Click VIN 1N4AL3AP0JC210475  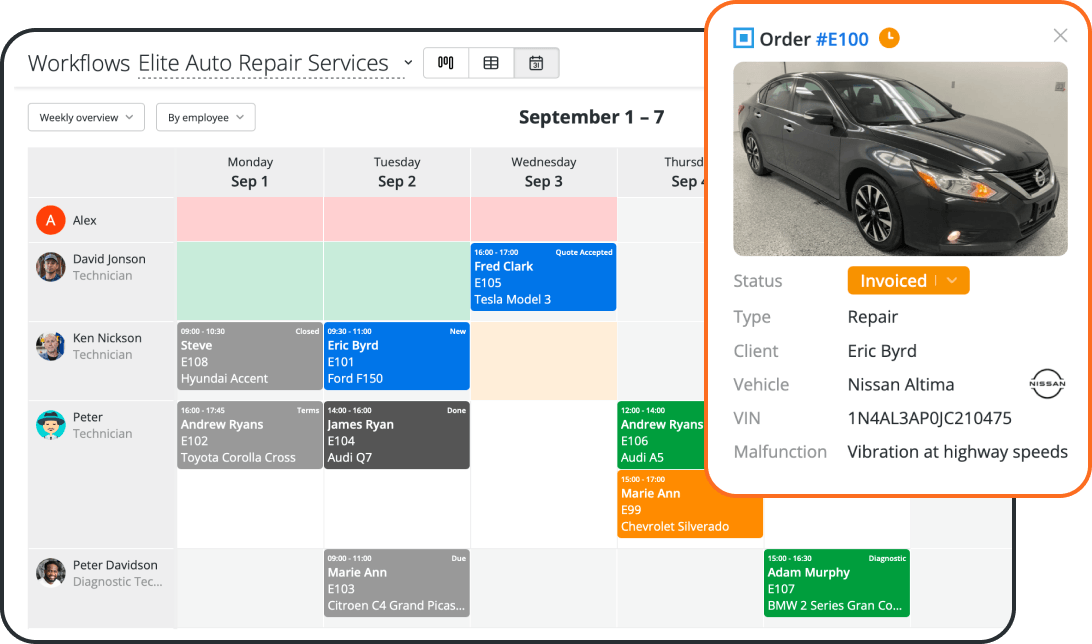pyautogui.click(x=930, y=418)
